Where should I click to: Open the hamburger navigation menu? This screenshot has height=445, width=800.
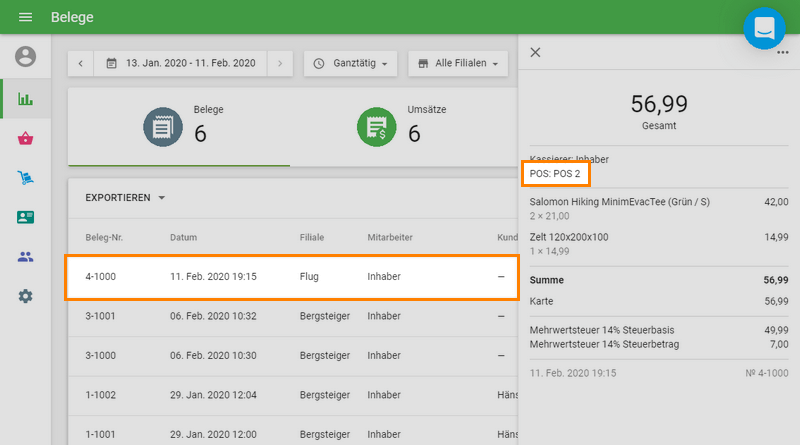coord(25,18)
